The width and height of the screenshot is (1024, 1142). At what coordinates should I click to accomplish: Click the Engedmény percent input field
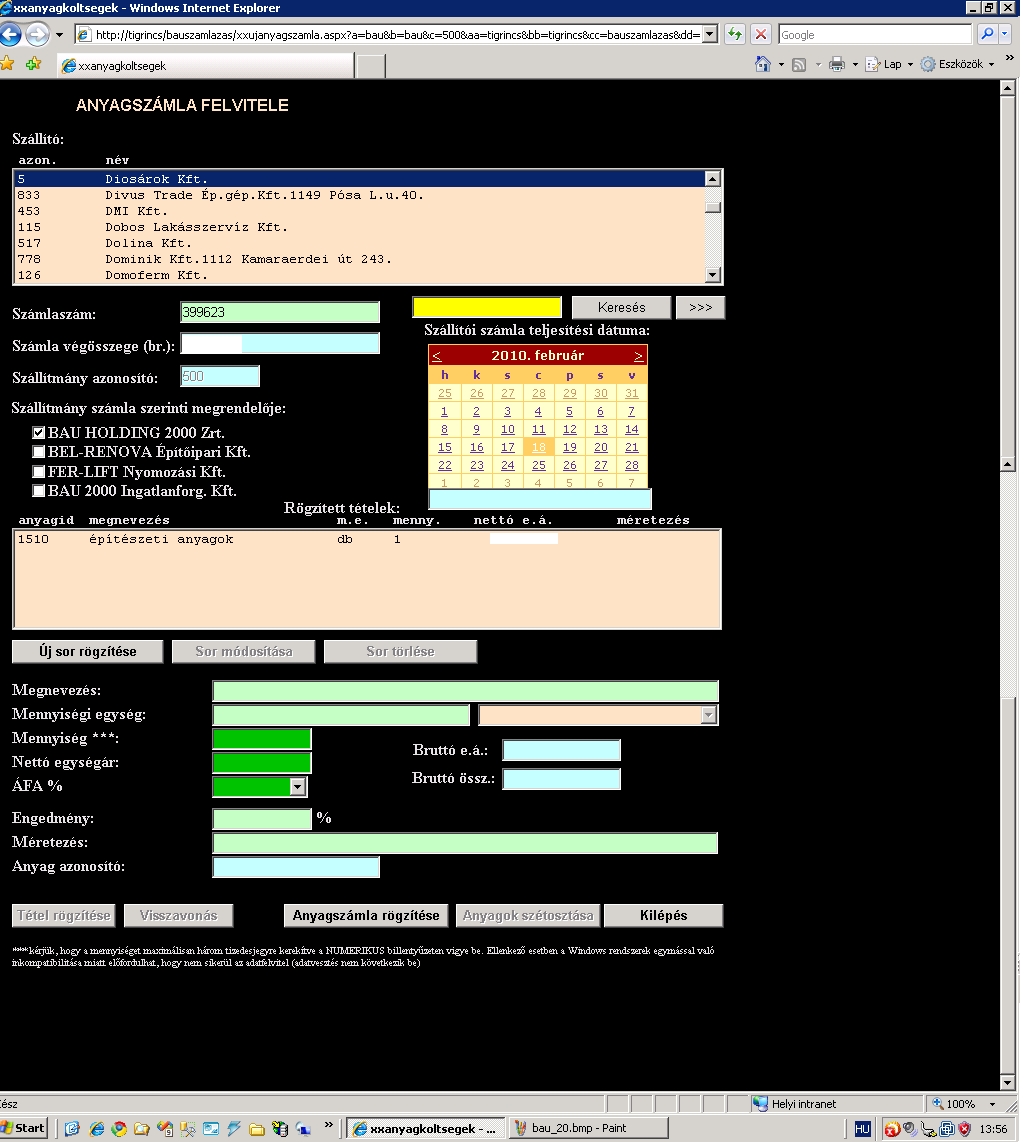262,819
